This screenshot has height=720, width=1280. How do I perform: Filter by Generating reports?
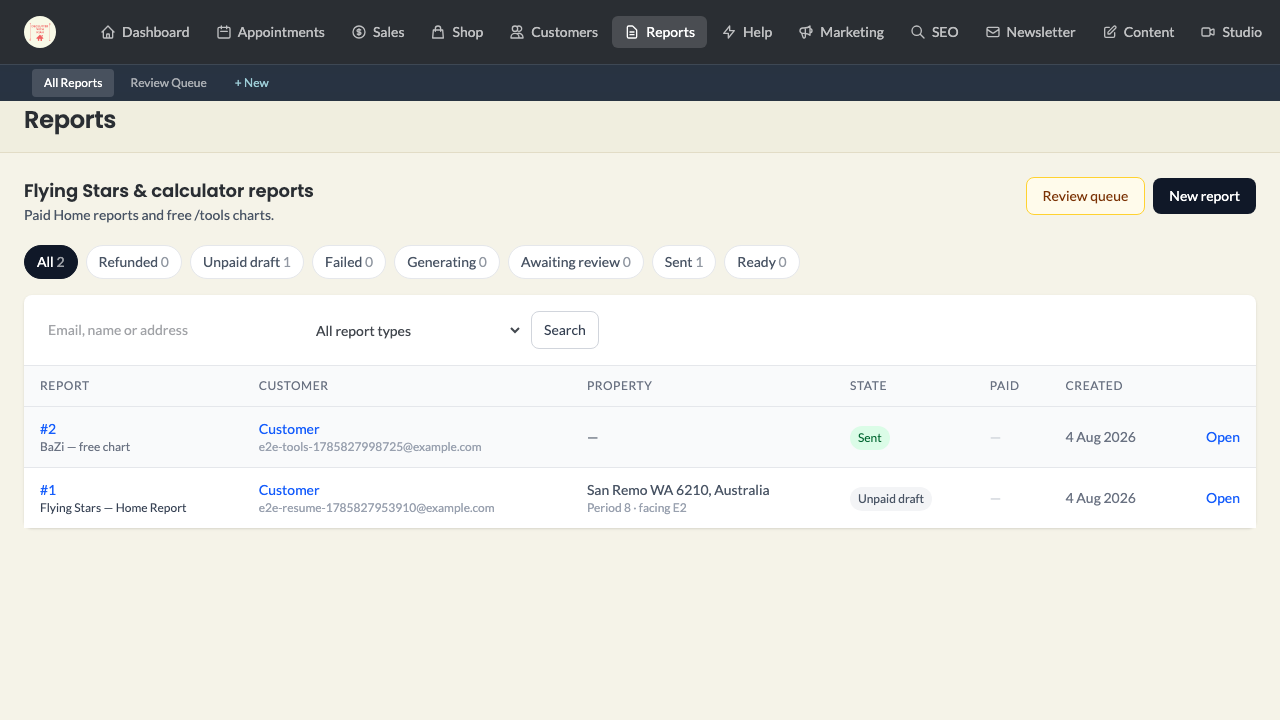447,262
